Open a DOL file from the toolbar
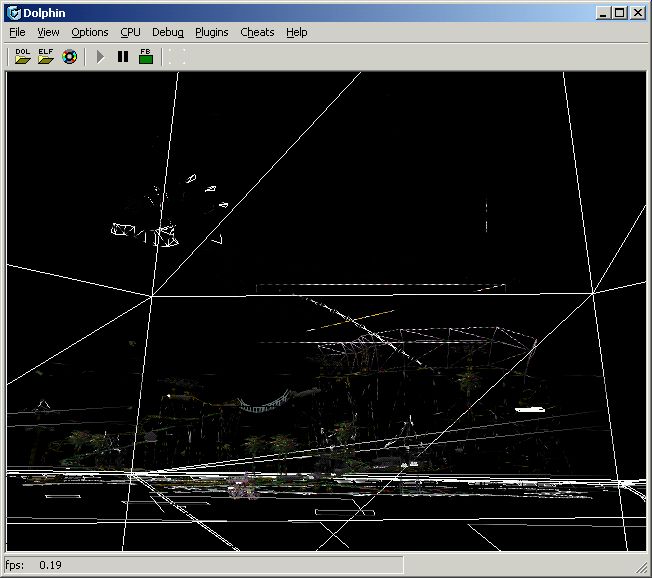The image size is (652, 578). tap(22, 56)
